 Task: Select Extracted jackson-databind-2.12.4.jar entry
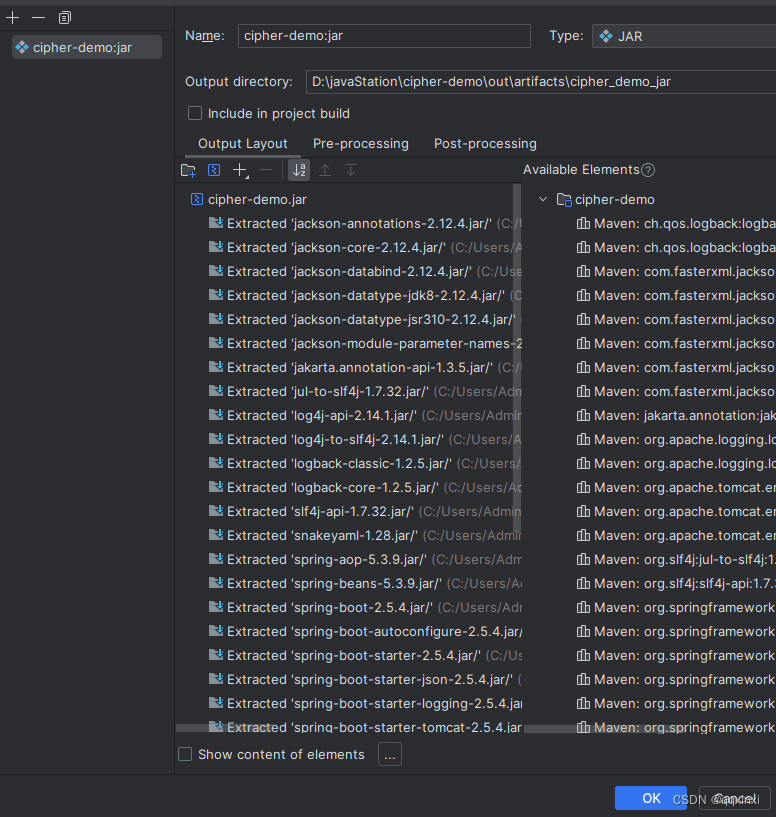(x=365, y=271)
